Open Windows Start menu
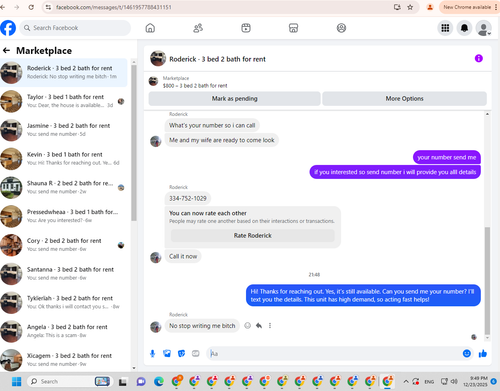The height and width of the screenshot is (391, 500). [x=16, y=381]
